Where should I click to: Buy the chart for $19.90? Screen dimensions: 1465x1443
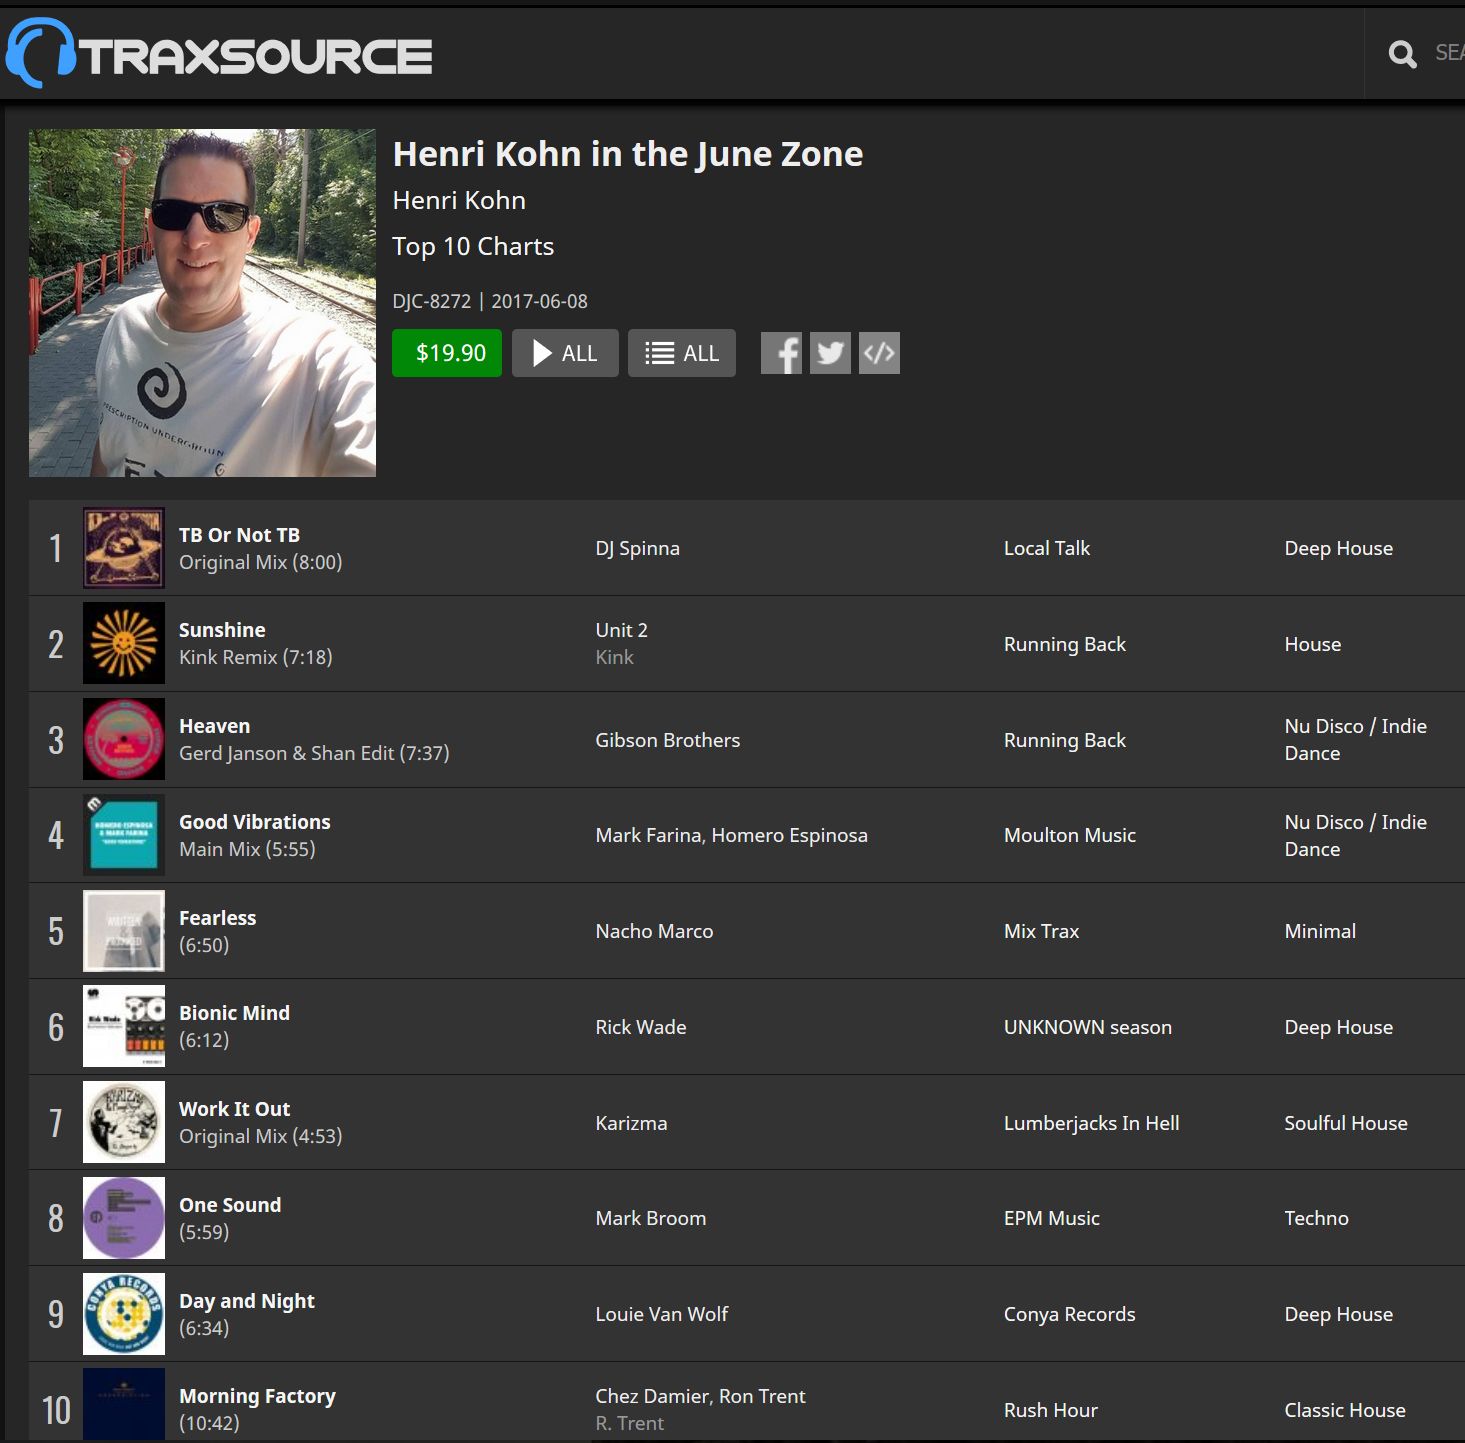(x=447, y=353)
